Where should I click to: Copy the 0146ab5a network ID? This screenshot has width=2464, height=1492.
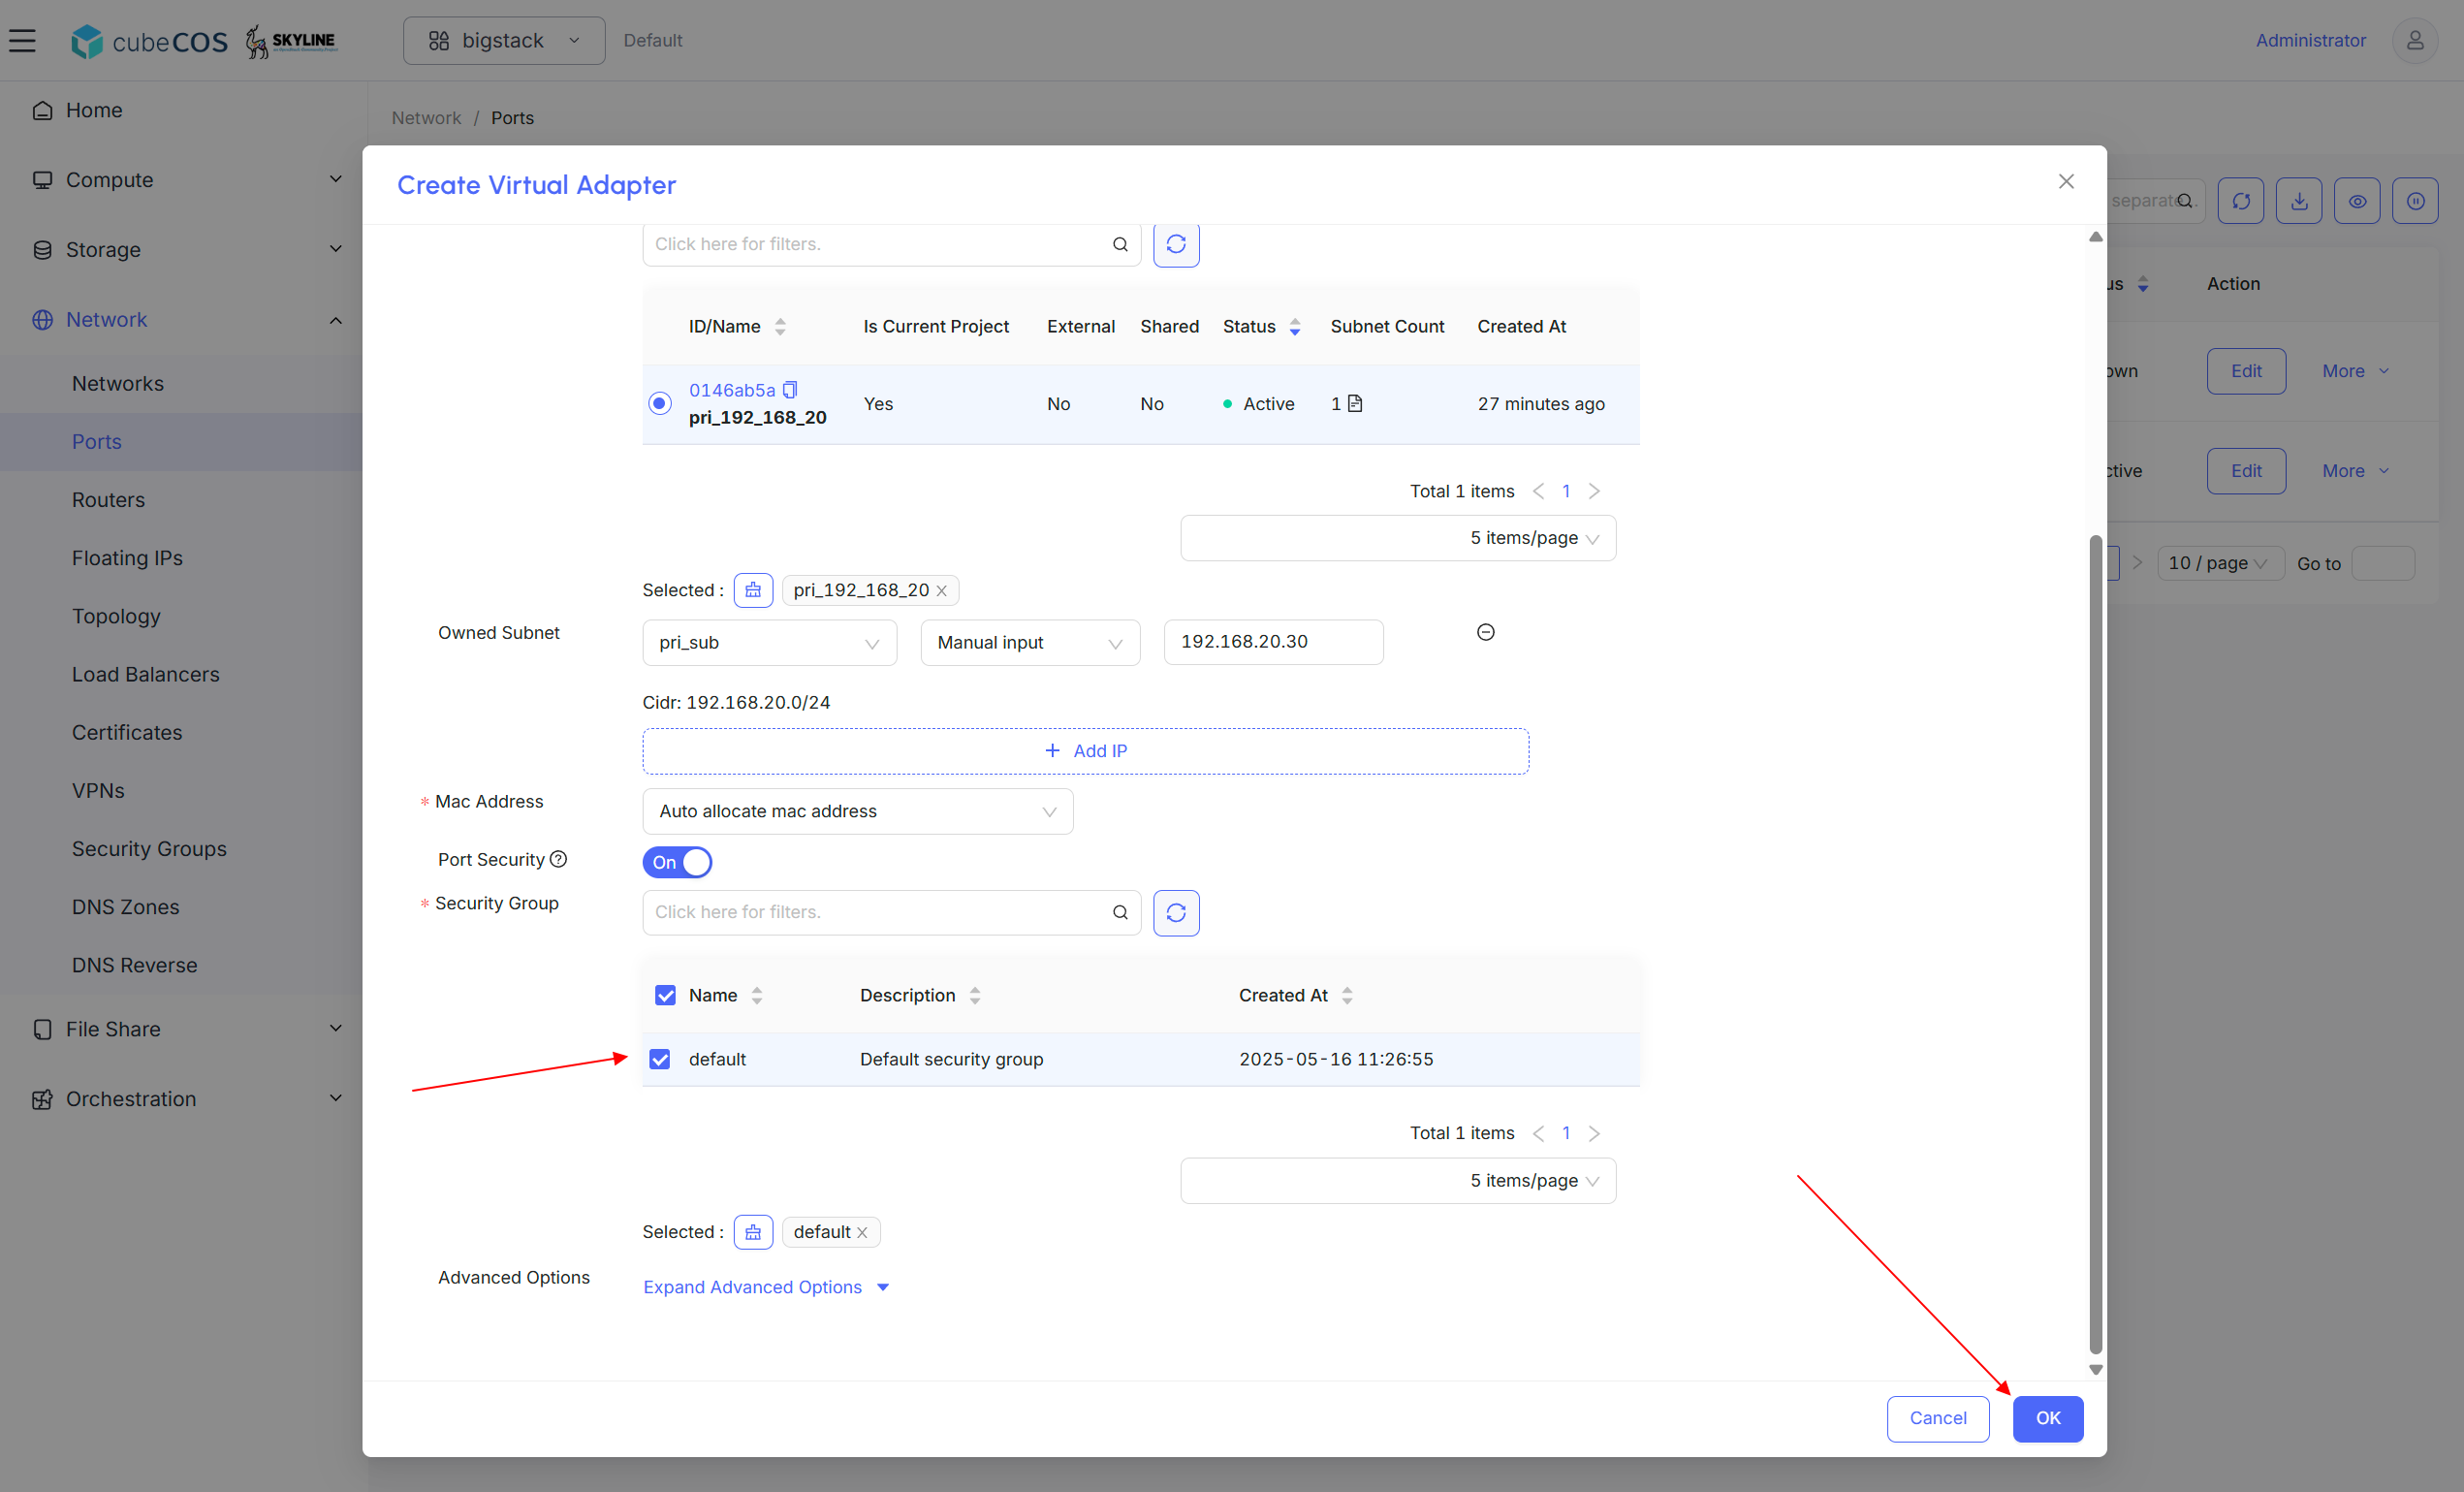tap(790, 390)
